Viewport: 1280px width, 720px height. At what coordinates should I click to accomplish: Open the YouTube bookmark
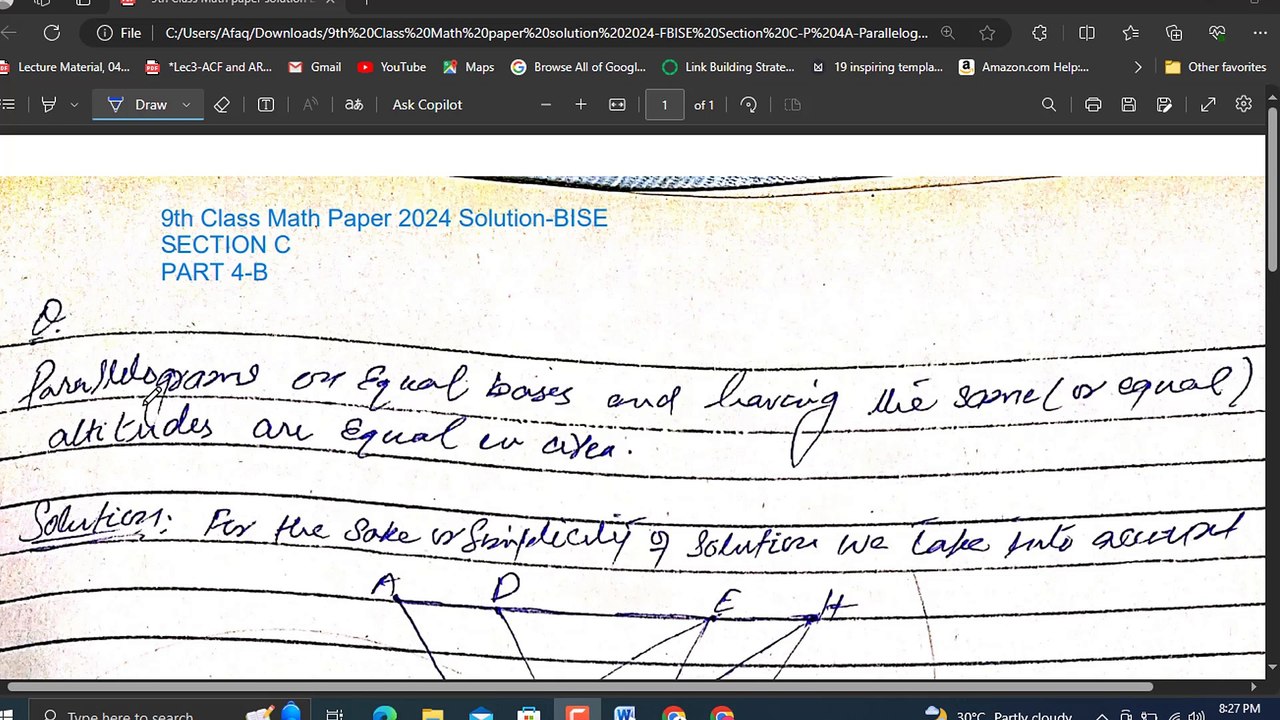[392, 67]
